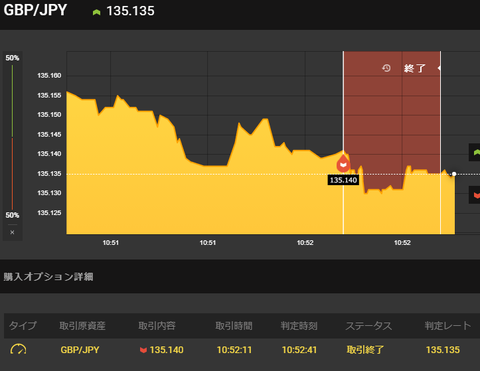The image size is (480, 371).
Task: Click the red entry marker on the chart
Action: (343, 164)
